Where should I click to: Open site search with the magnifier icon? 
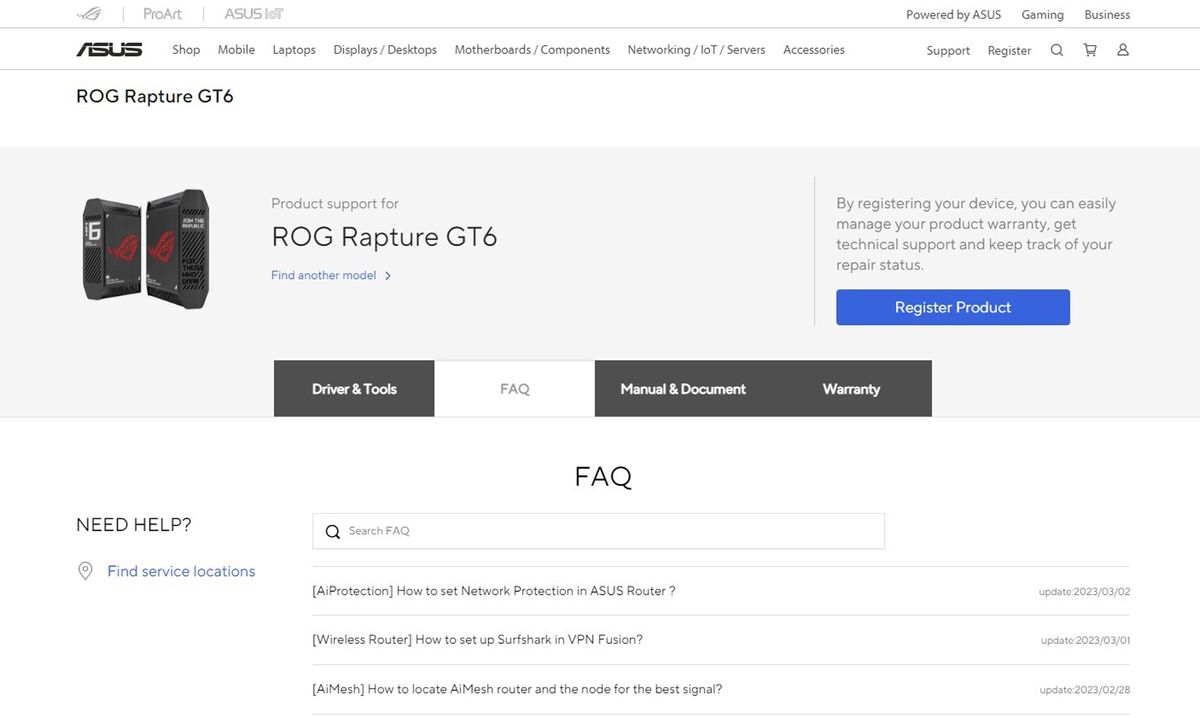(x=1057, y=49)
